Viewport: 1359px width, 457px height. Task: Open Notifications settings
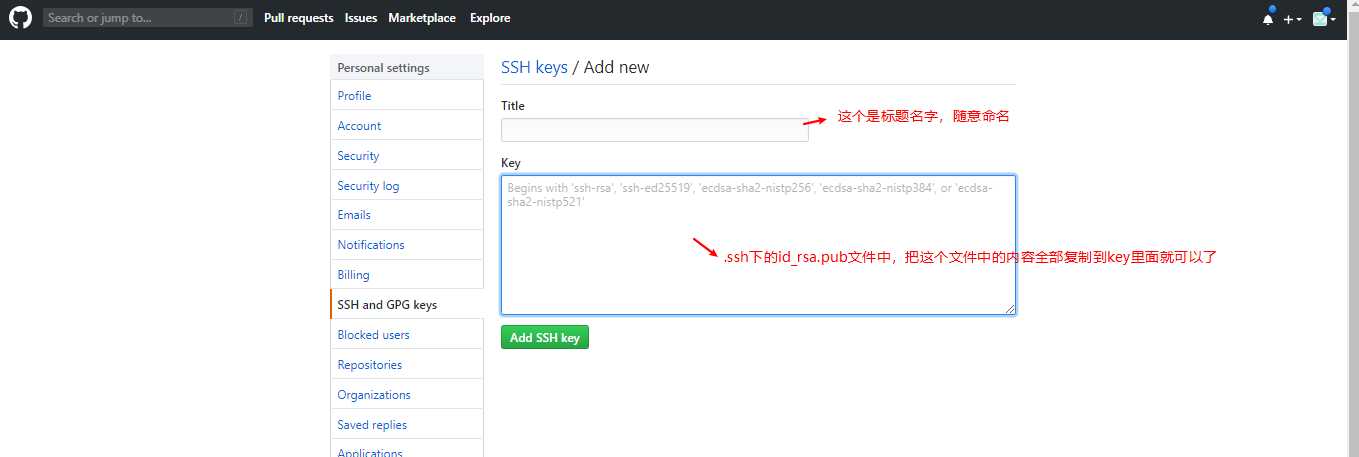407,245
